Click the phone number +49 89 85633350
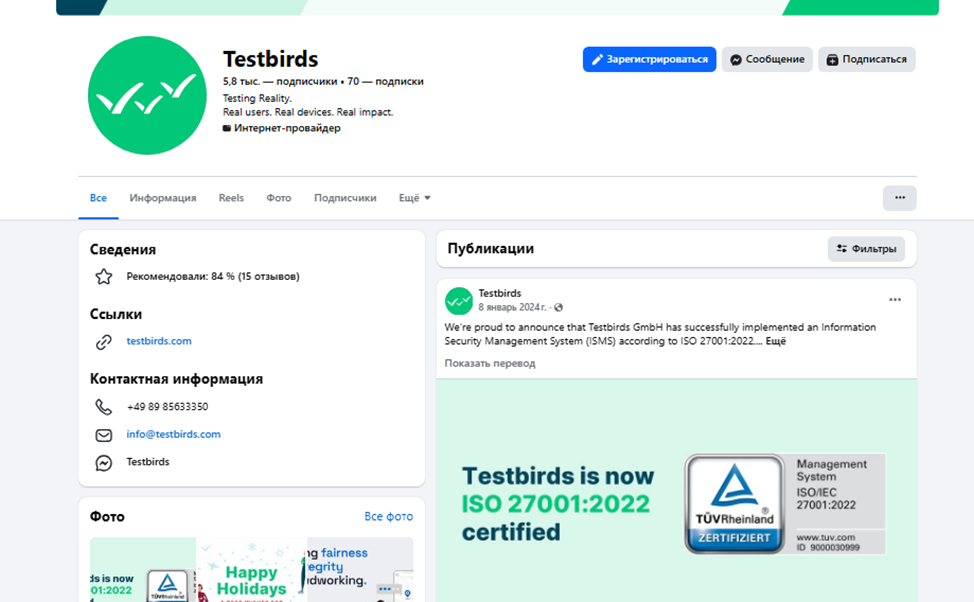The height and width of the screenshot is (602, 974). pyautogui.click(x=167, y=407)
